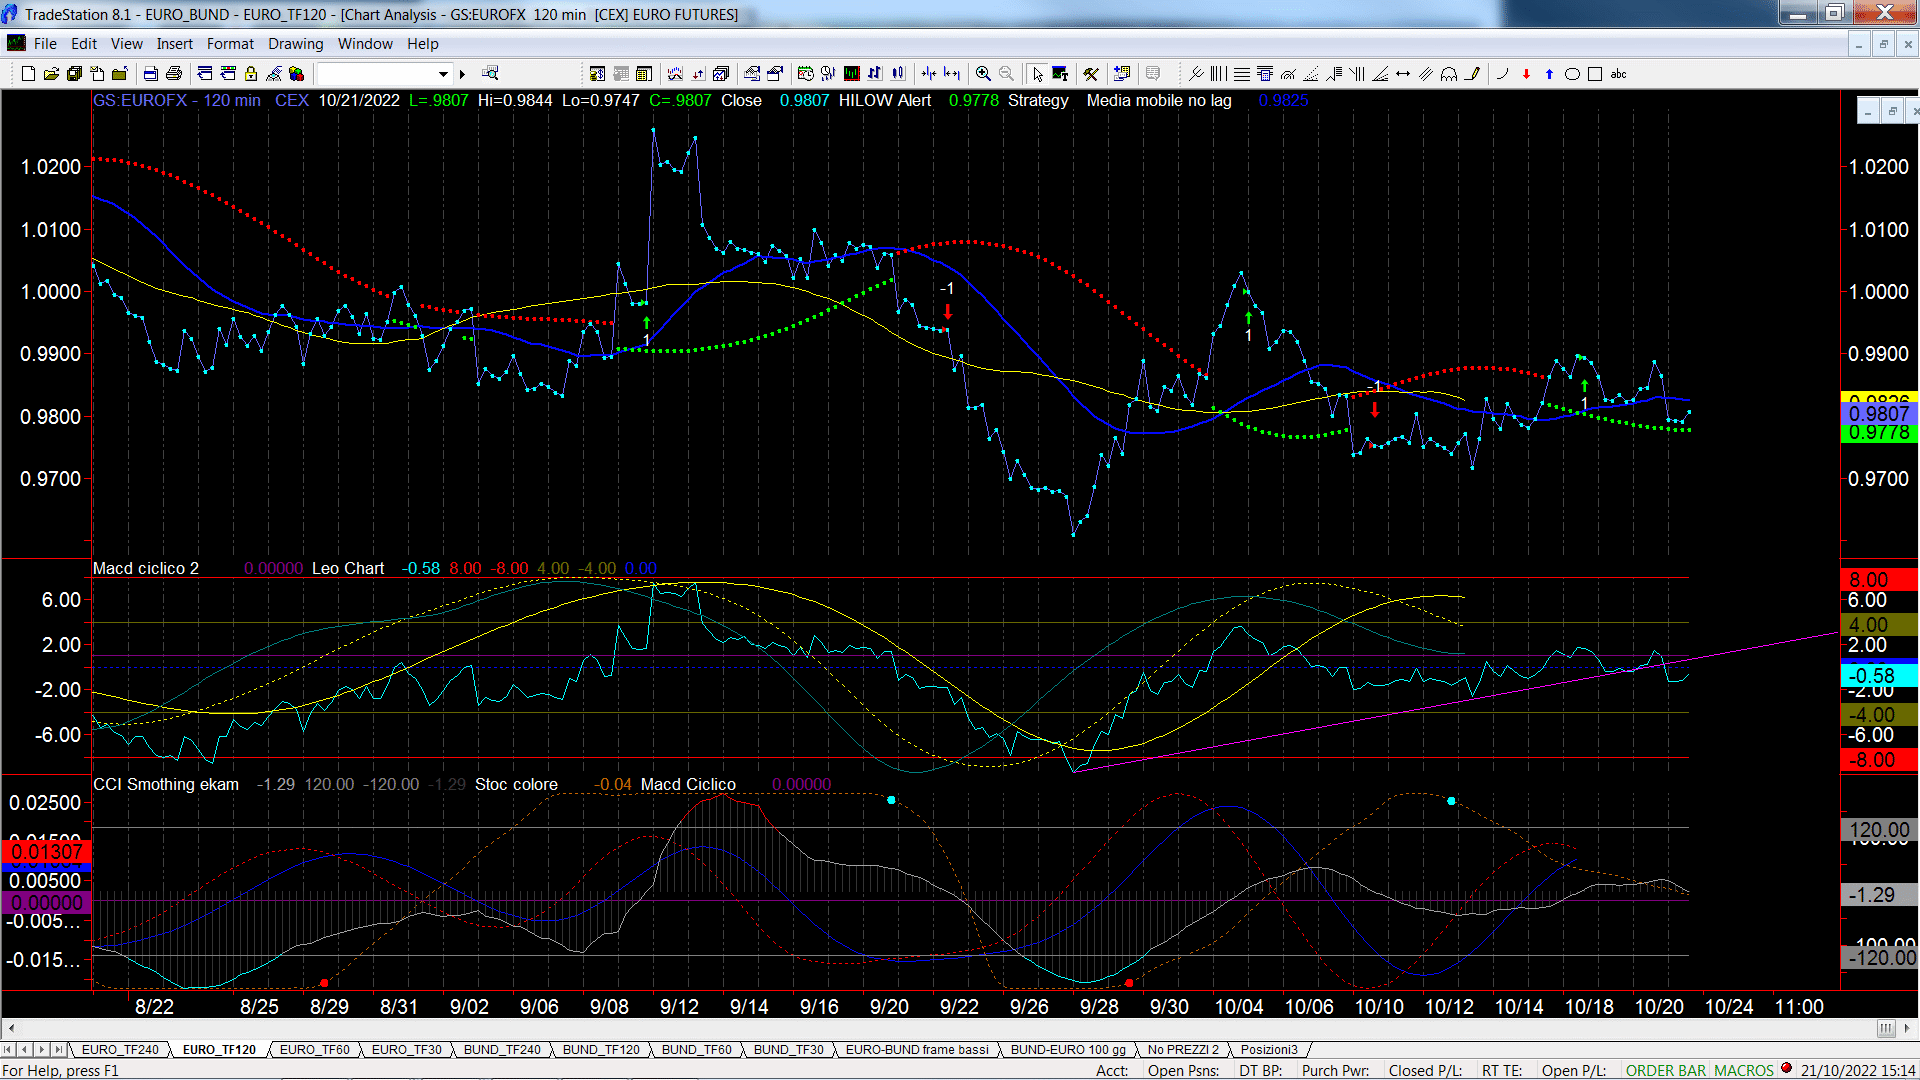
Task: Click the horizontal scrollbar right arrow
Action: tap(1908, 1028)
